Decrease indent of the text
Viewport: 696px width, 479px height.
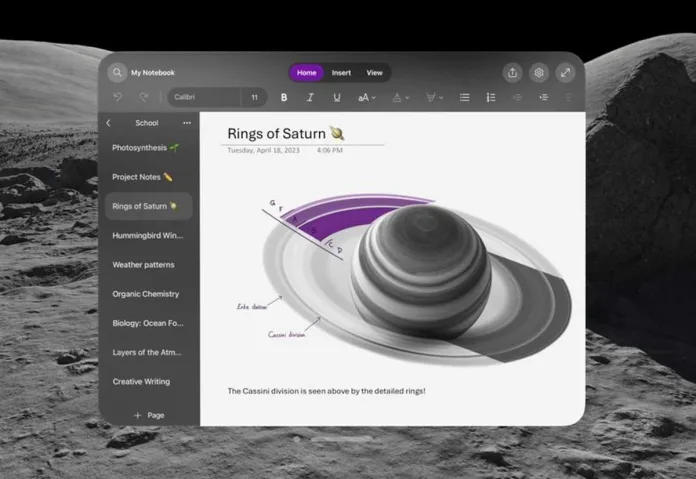pyautogui.click(x=517, y=97)
